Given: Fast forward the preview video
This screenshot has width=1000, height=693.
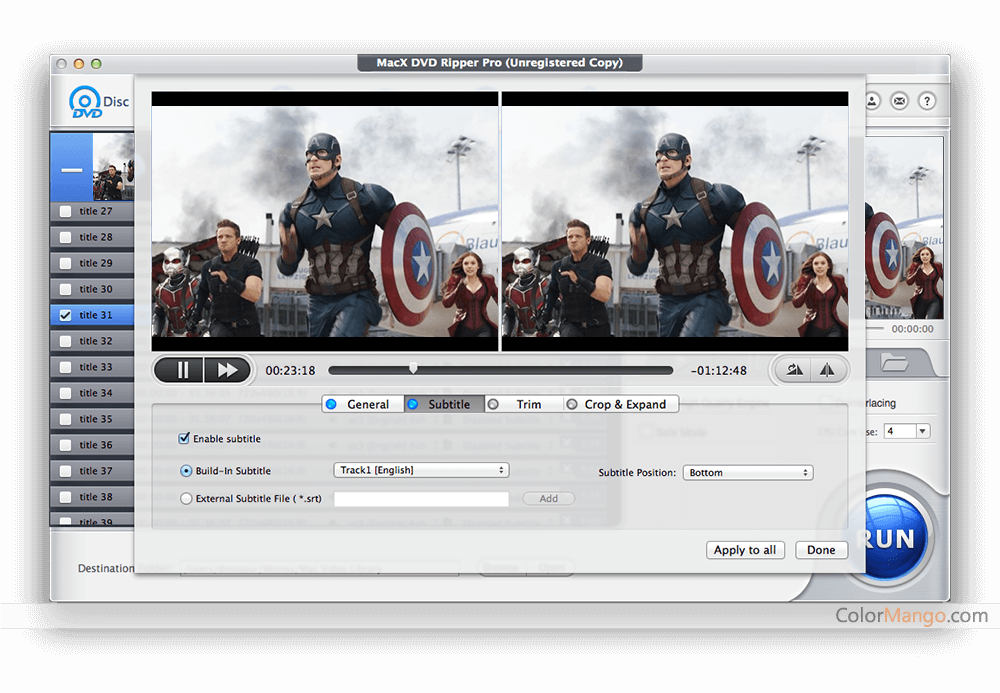Looking at the screenshot, I should click(x=227, y=370).
